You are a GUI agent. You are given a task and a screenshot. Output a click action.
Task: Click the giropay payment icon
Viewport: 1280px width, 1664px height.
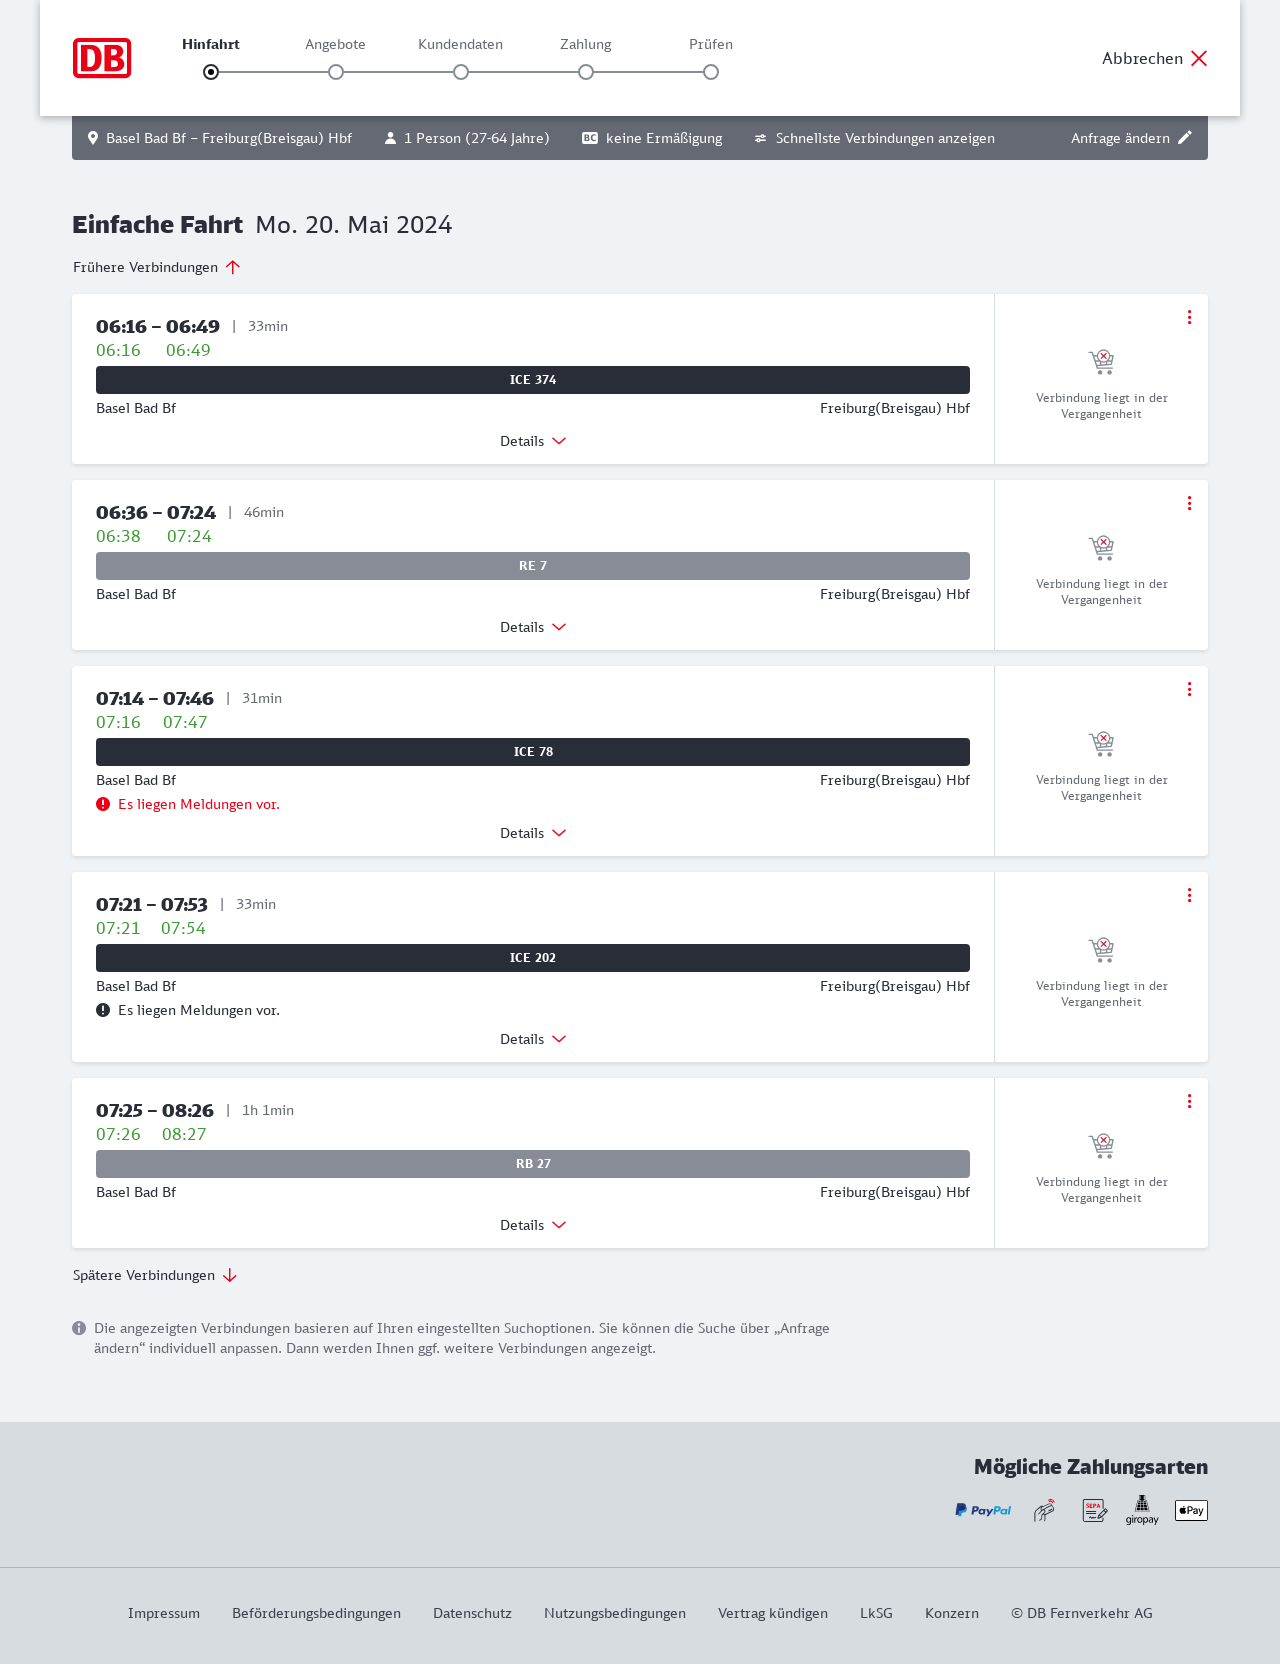[x=1142, y=1510]
